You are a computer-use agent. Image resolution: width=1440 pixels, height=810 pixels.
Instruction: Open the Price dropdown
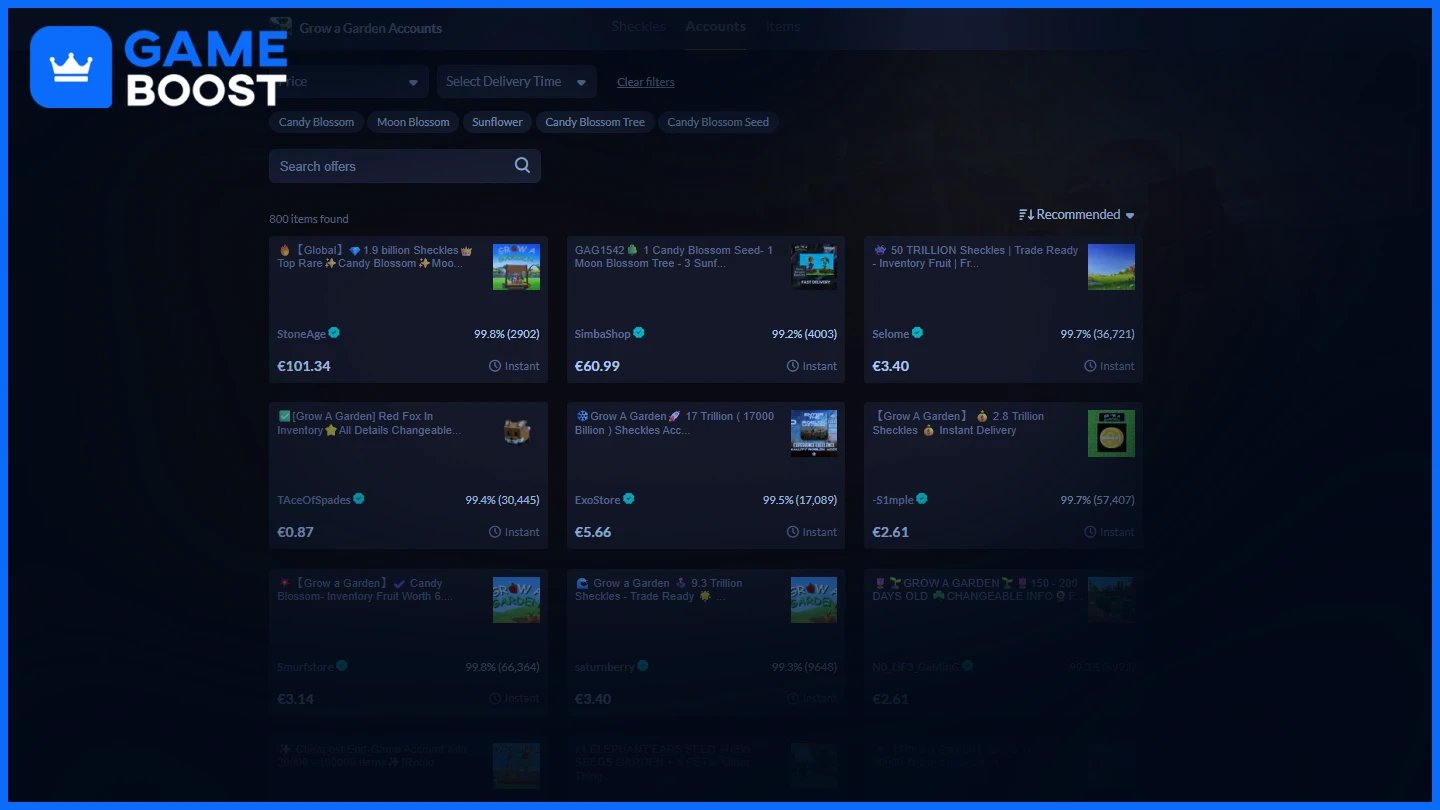pos(349,82)
